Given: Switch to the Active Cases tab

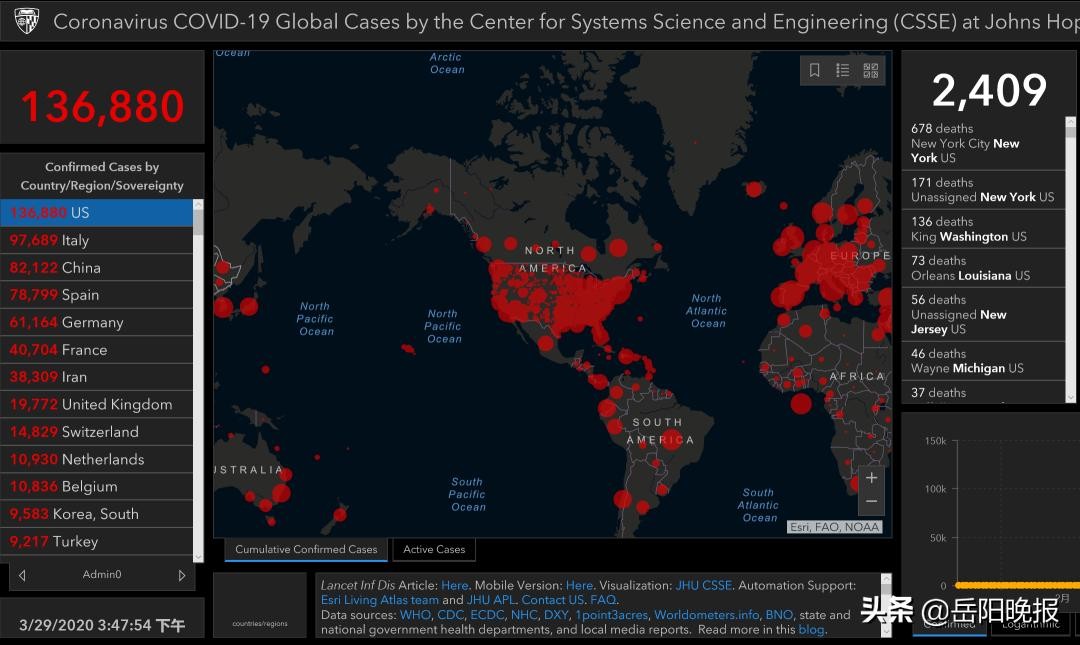Looking at the screenshot, I should point(434,549).
